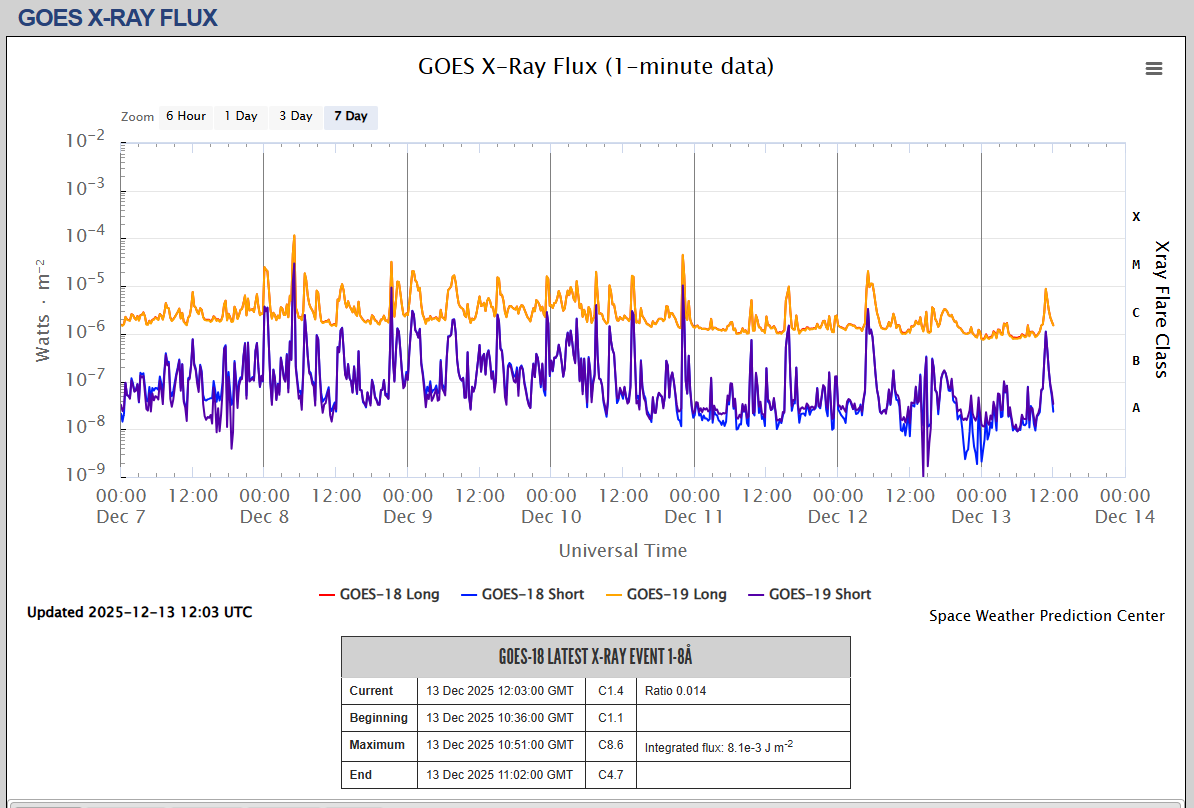
Task: Click the Space Weather Prediction Center credit
Action: tap(1046, 616)
